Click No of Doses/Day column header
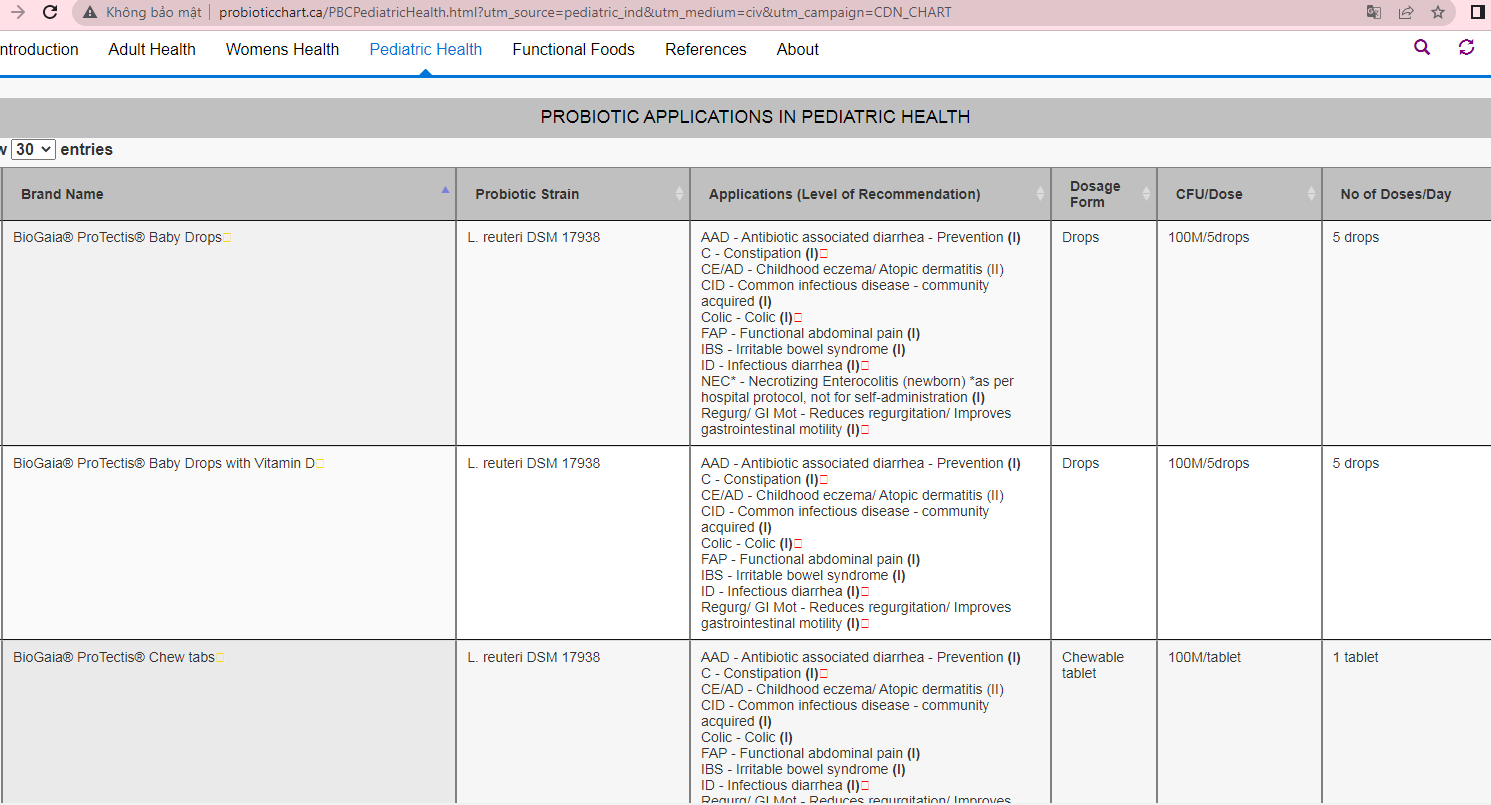 pos(1406,194)
